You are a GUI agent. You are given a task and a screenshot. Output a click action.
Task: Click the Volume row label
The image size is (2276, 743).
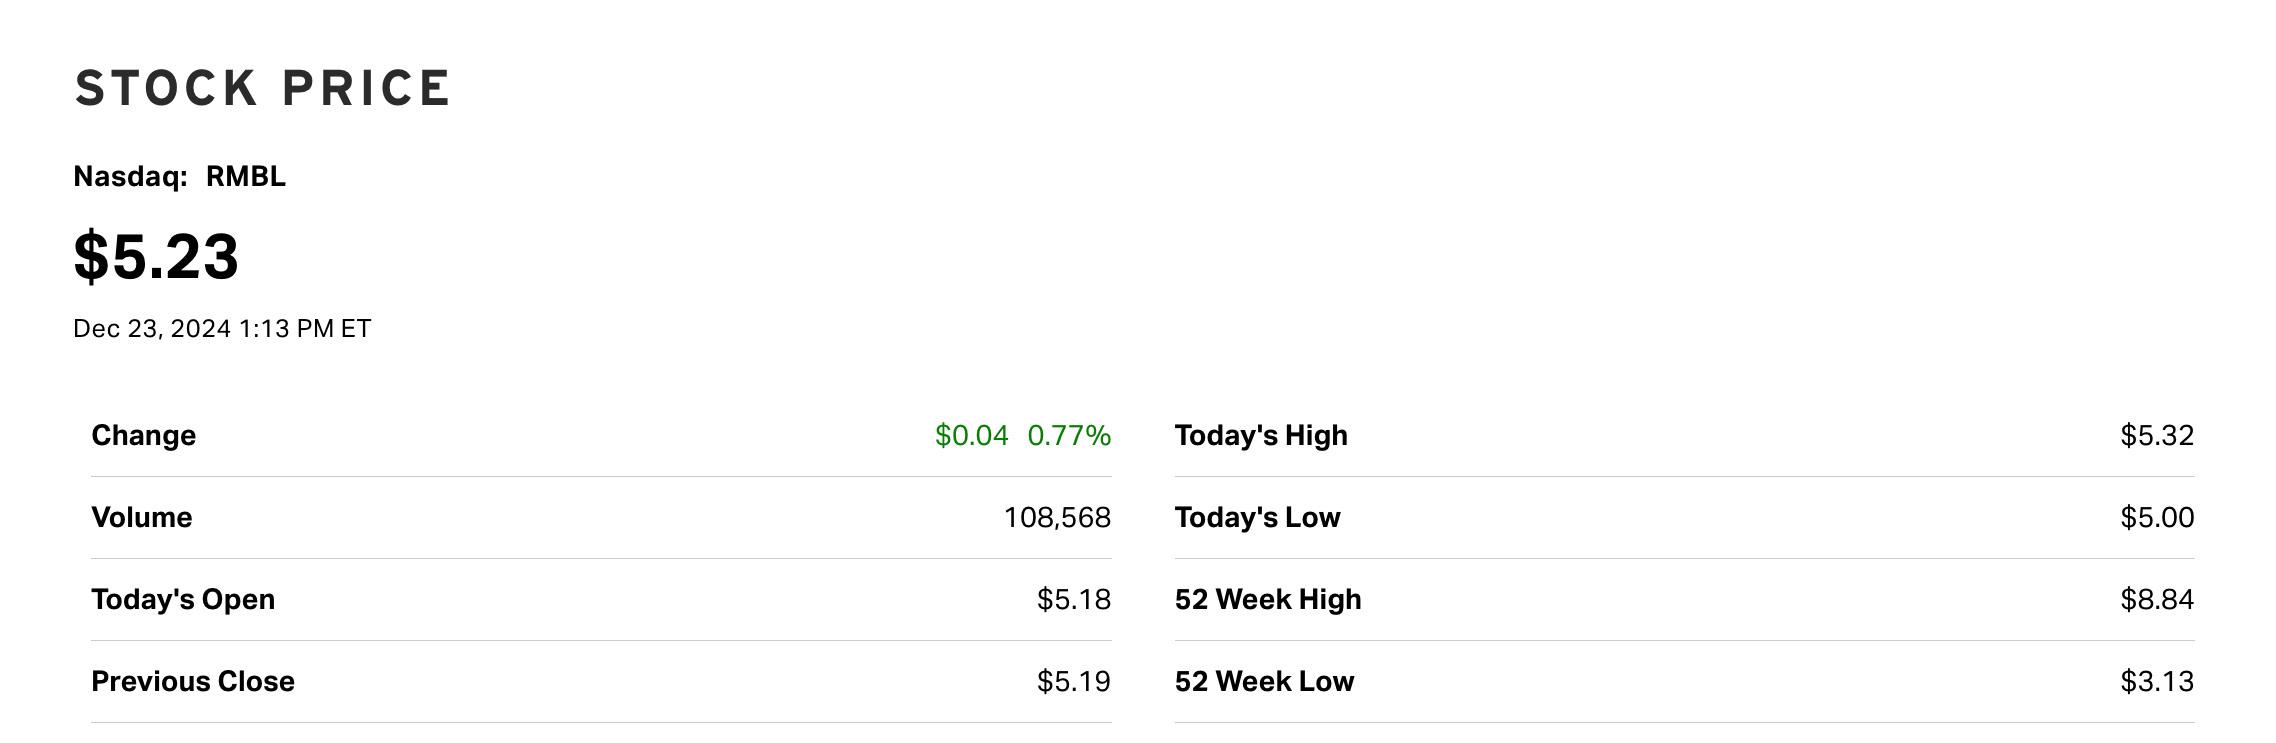[141, 518]
